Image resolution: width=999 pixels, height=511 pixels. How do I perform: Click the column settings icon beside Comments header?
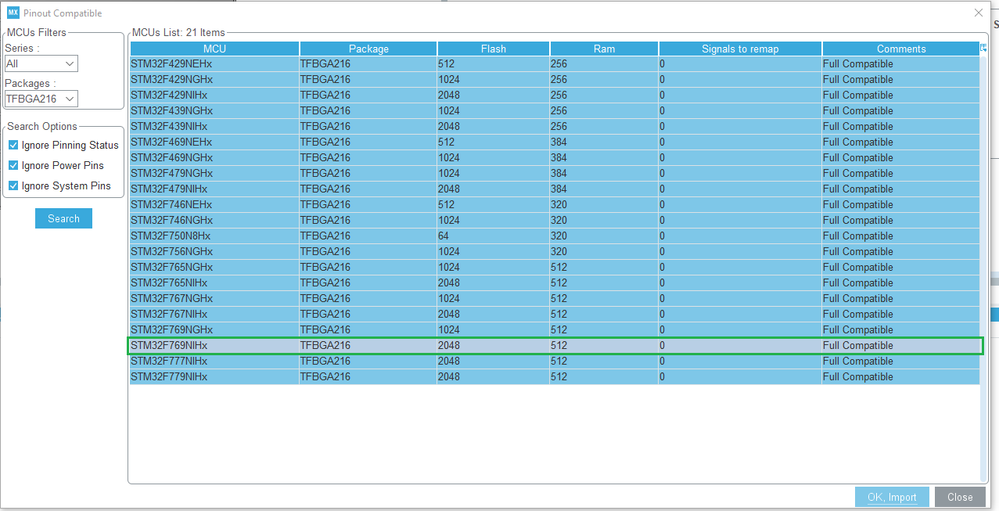(x=984, y=48)
